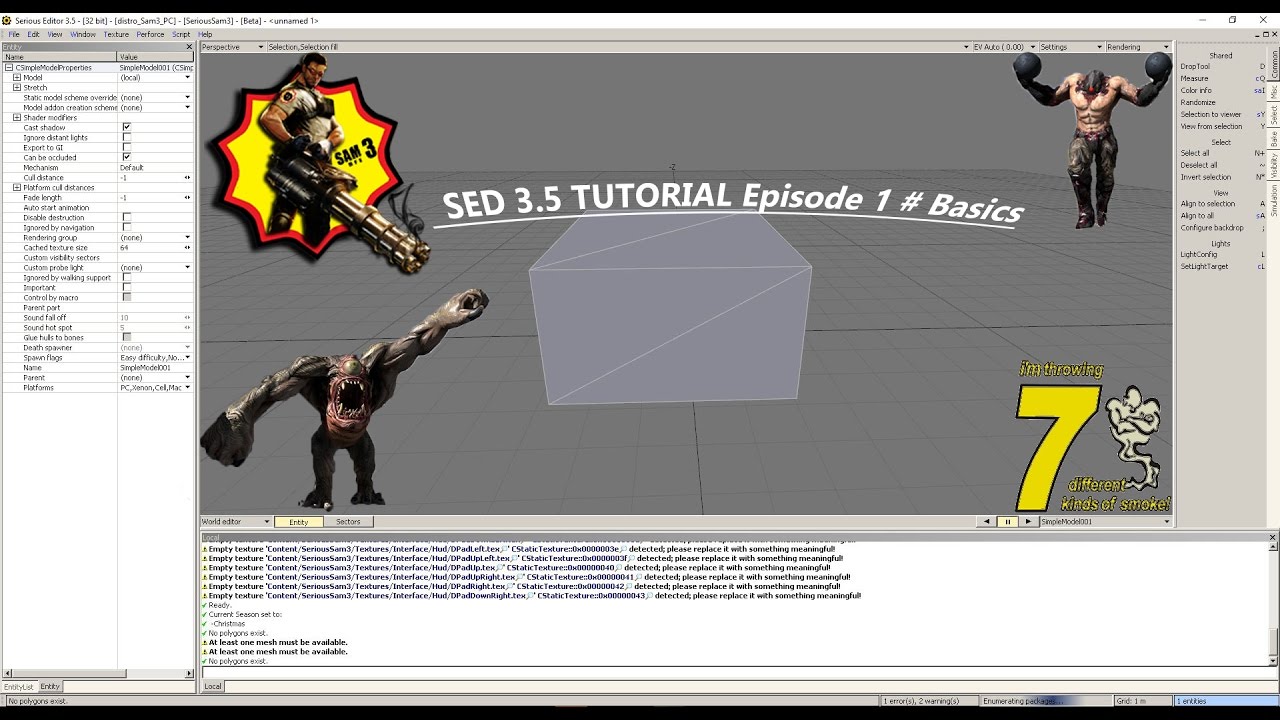This screenshot has width=1280, height=720.
Task: Open the File menu
Action: point(14,34)
